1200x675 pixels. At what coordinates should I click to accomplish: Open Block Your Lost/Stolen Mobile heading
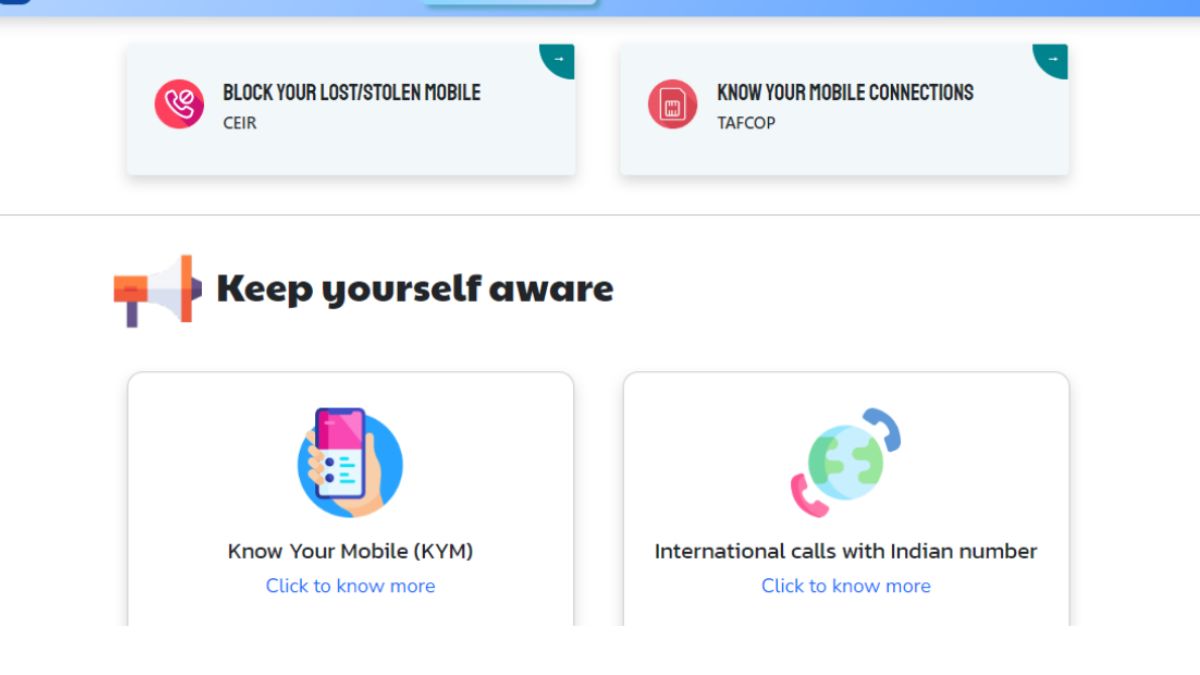coord(351,92)
